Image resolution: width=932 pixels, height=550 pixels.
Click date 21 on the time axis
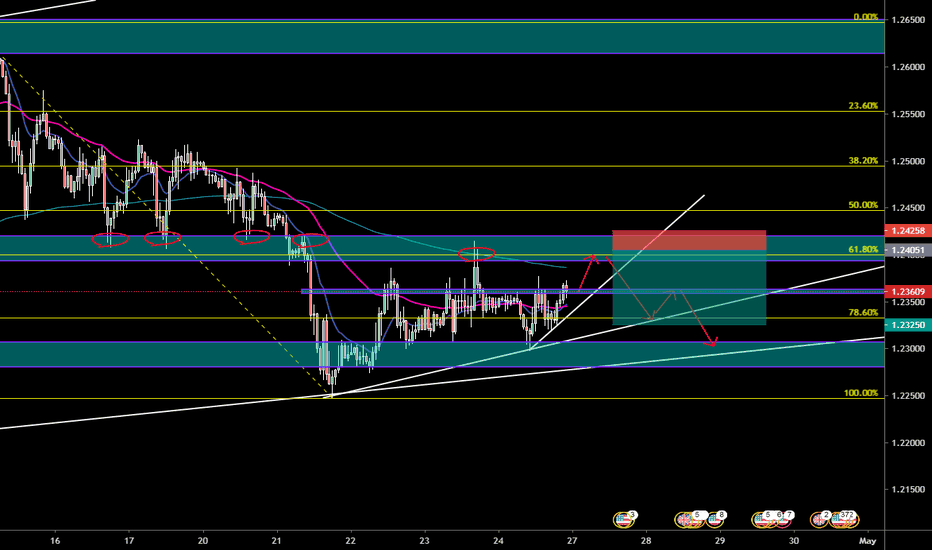276,540
